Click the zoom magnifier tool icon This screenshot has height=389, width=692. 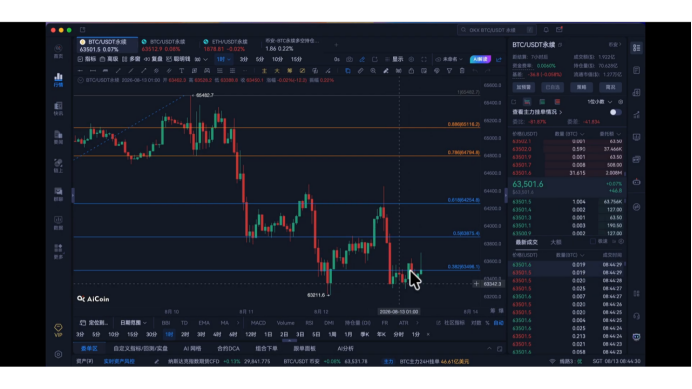[x=373, y=71]
